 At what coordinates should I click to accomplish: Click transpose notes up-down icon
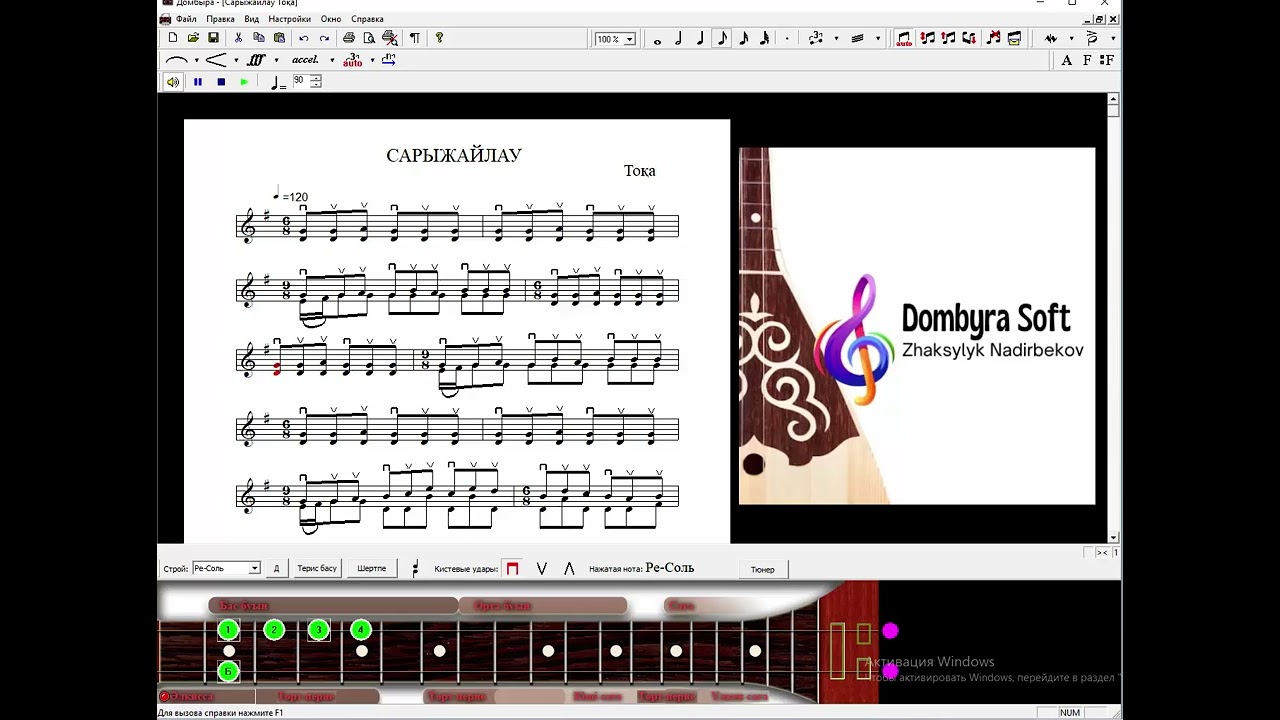coord(928,39)
